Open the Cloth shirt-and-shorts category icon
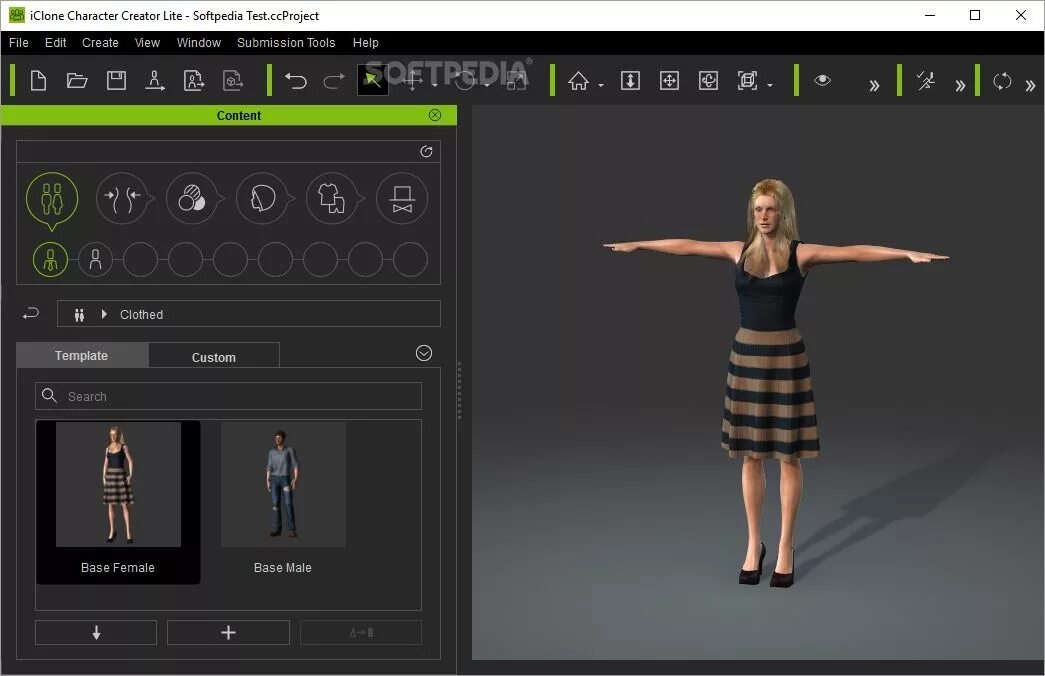 pyautogui.click(x=332, y=198)
